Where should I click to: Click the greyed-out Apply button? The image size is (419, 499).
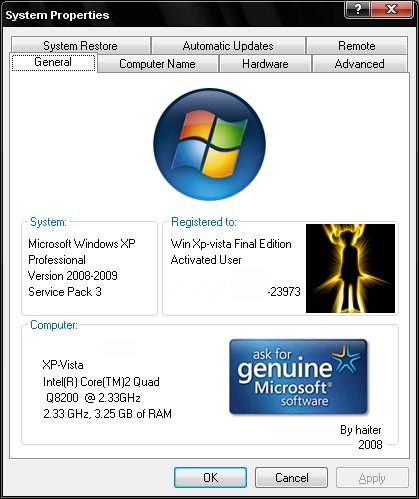pyautogui.click(x=372, y=478)
